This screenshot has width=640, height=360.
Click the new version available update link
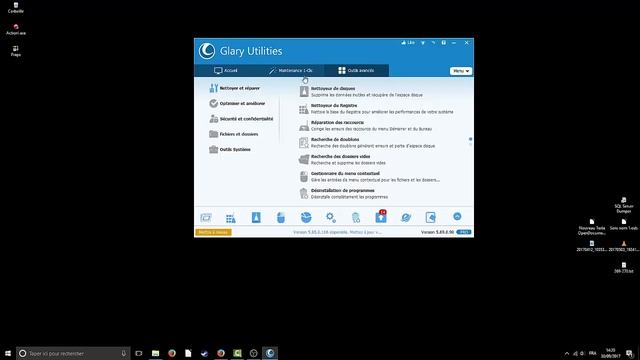[x=337, y=232]
